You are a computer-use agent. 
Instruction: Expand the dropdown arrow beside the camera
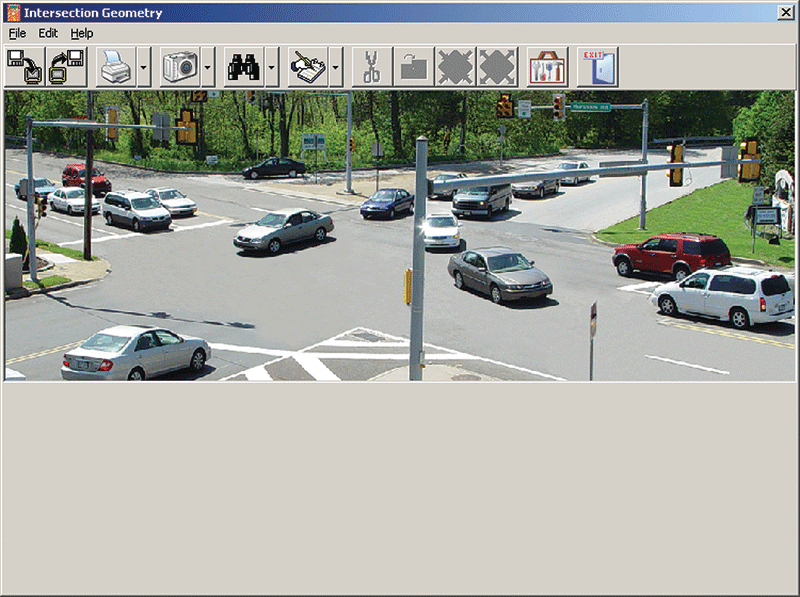tap(208, 67)
